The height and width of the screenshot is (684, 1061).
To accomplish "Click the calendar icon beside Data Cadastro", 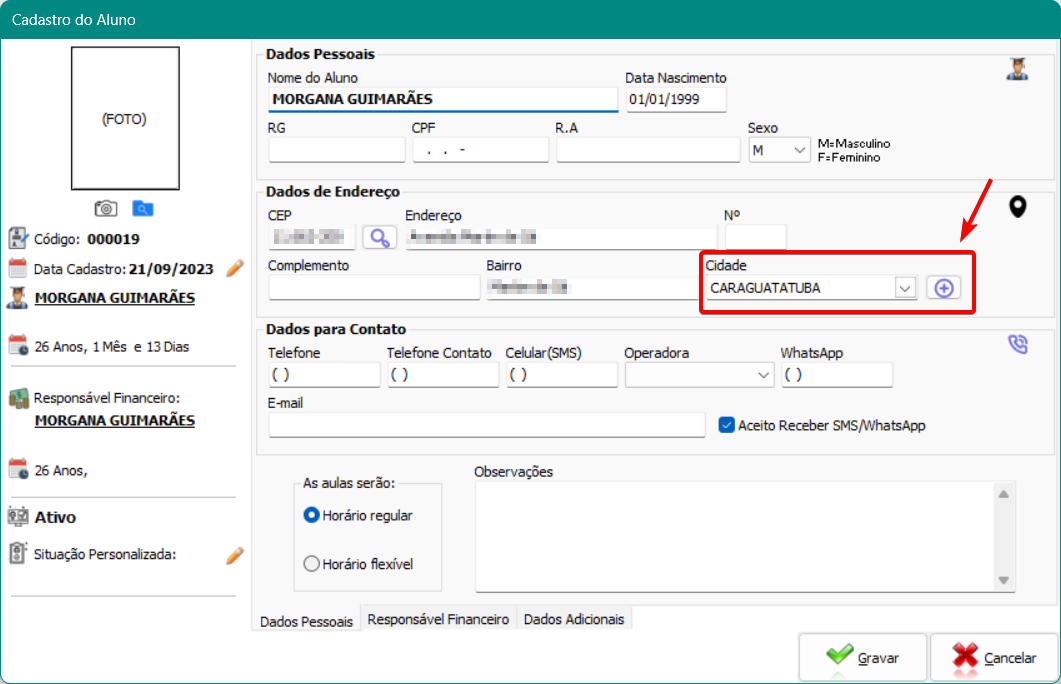I will [x=18, y=268].
